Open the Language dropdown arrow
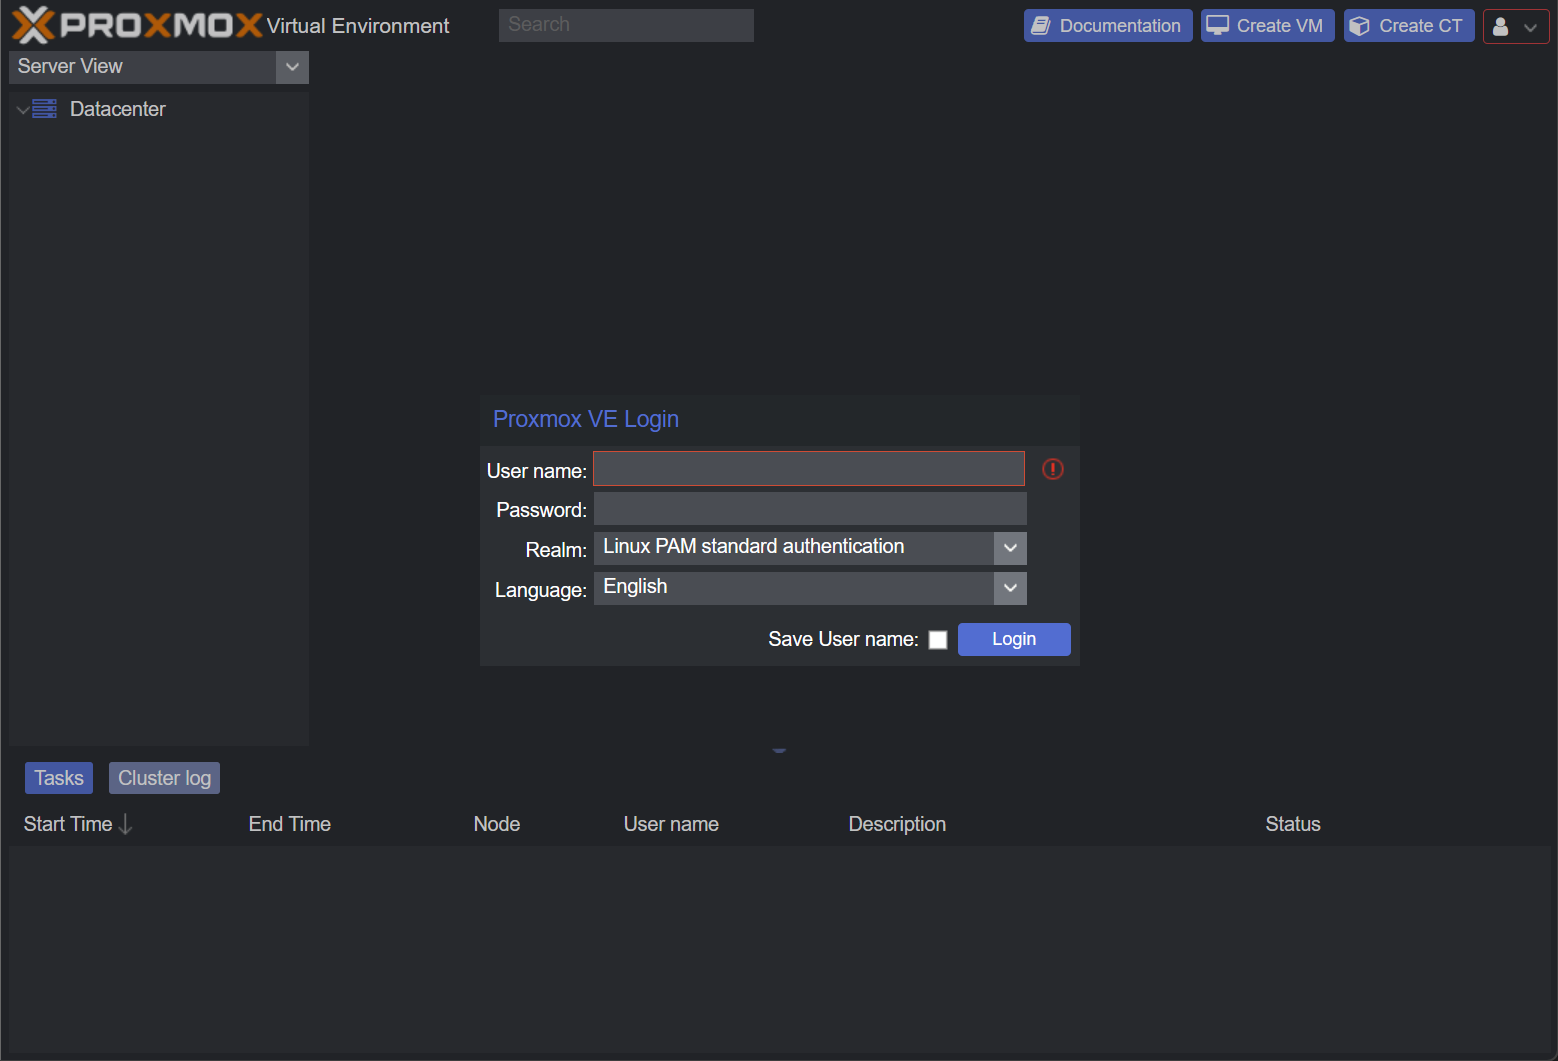The width and height of the screenshot is (1558, 1061). (1010, 588)
